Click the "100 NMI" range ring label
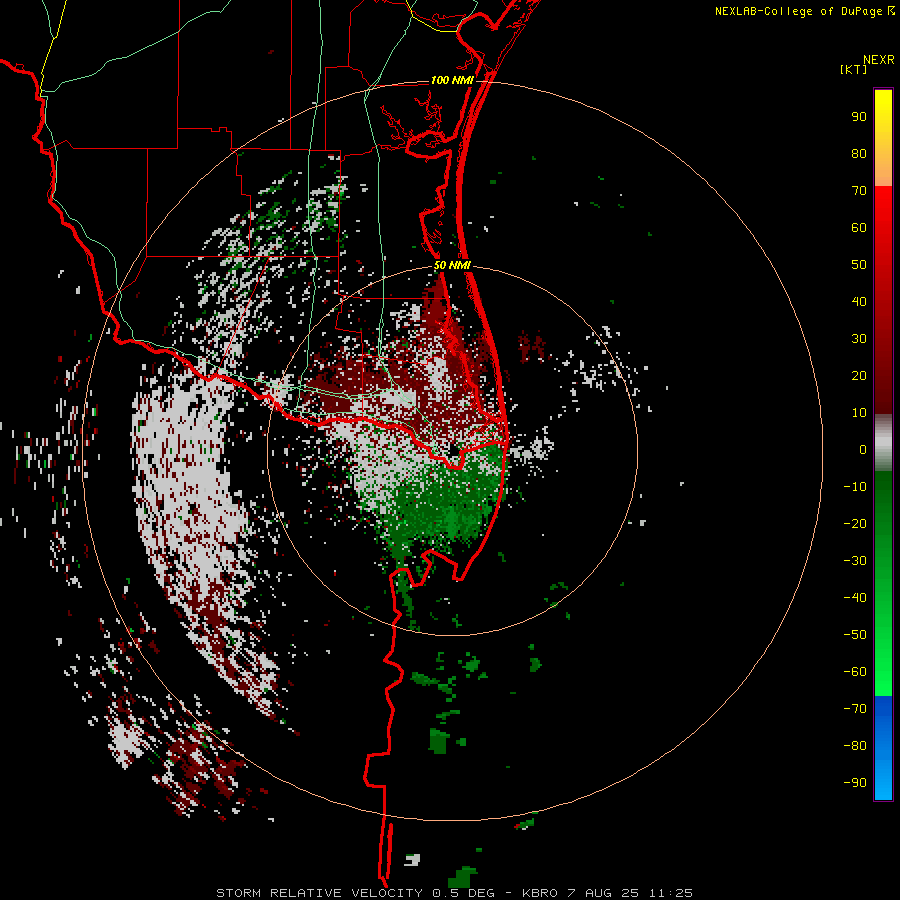Image resolution: width=900 pixels, height=900 pixels. 452,80
